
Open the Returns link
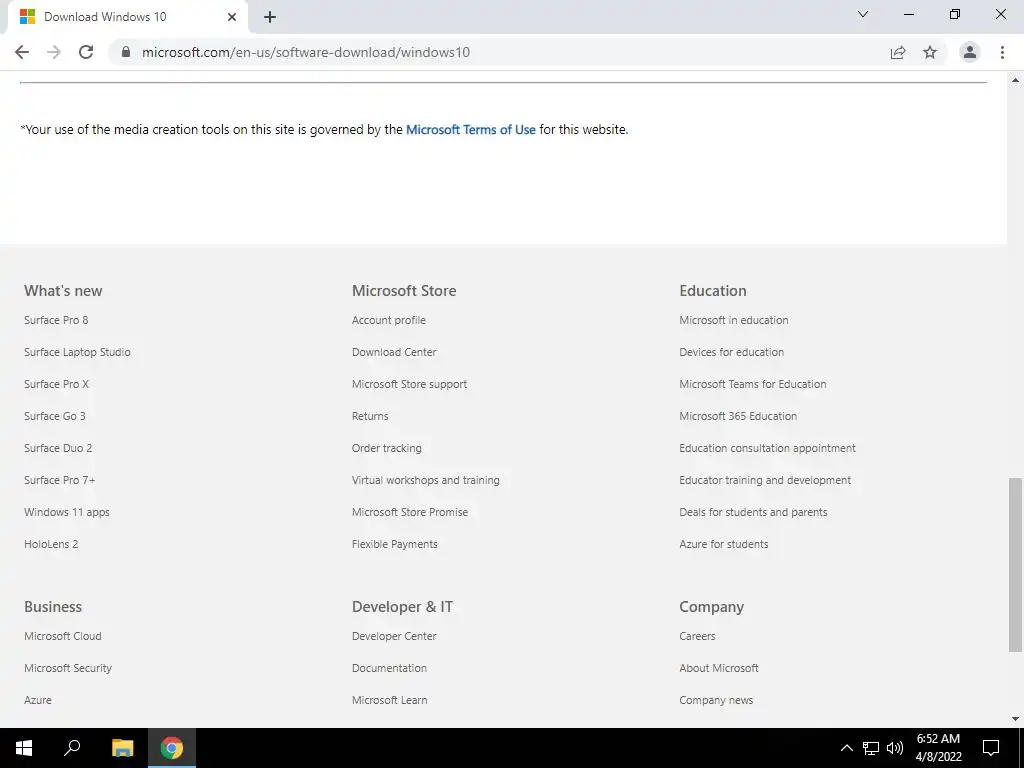point(370,416)
